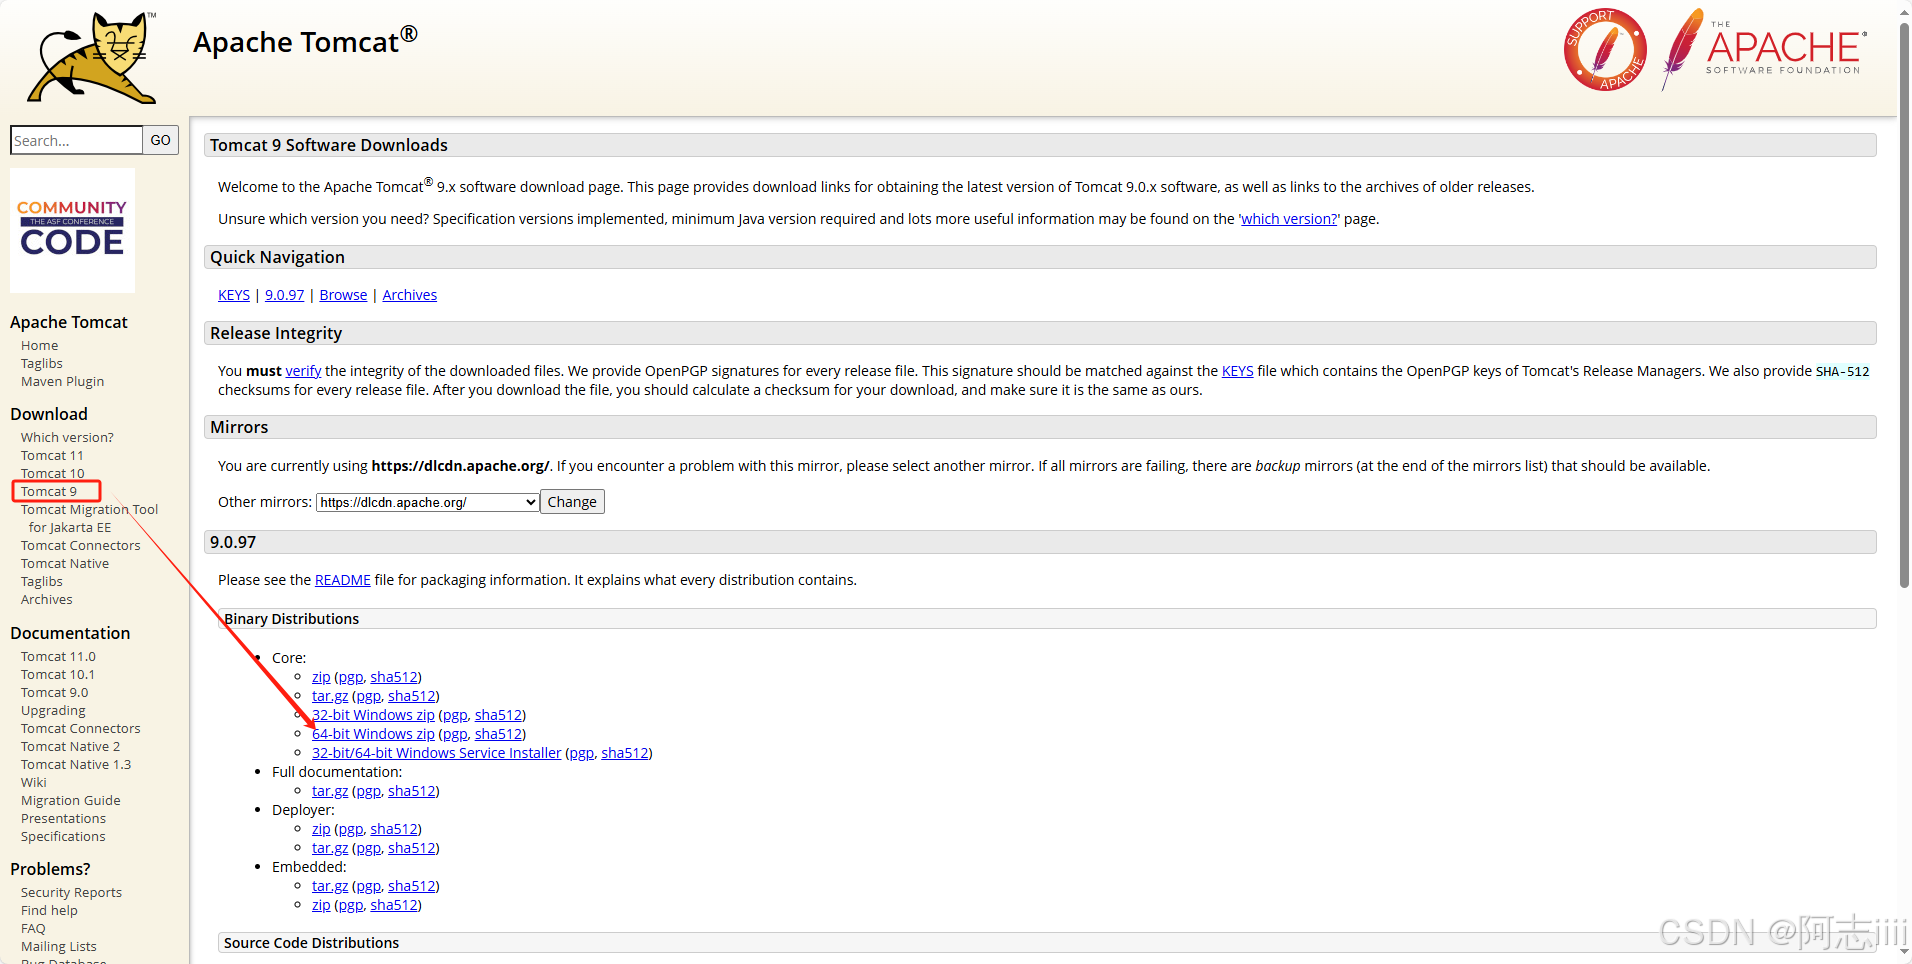Select Tomcat 11 download page
This screenshot has height=964, width=1912.
coord(52,456)
